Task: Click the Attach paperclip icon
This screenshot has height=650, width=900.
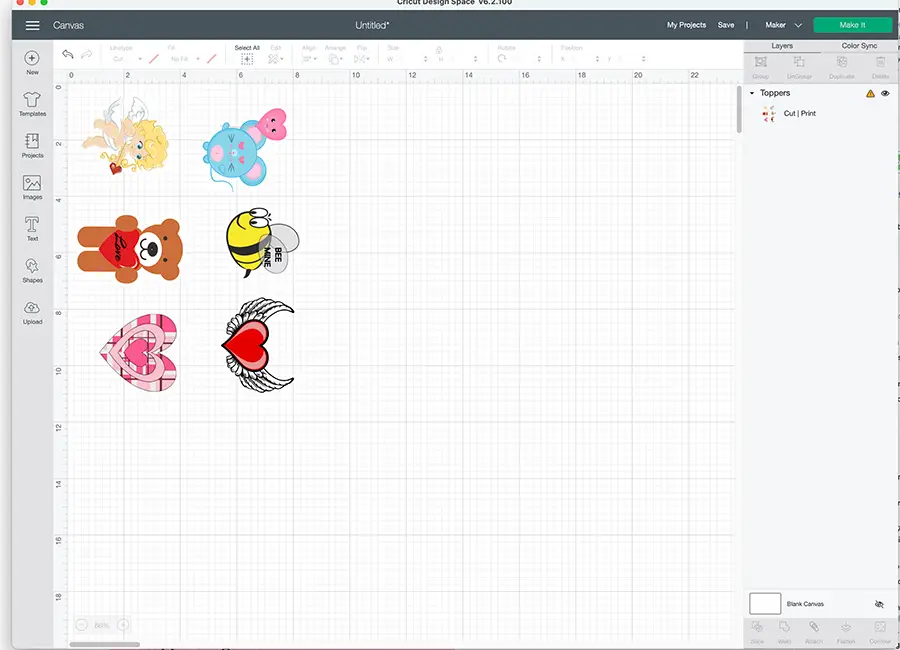Action: point(814,626)
